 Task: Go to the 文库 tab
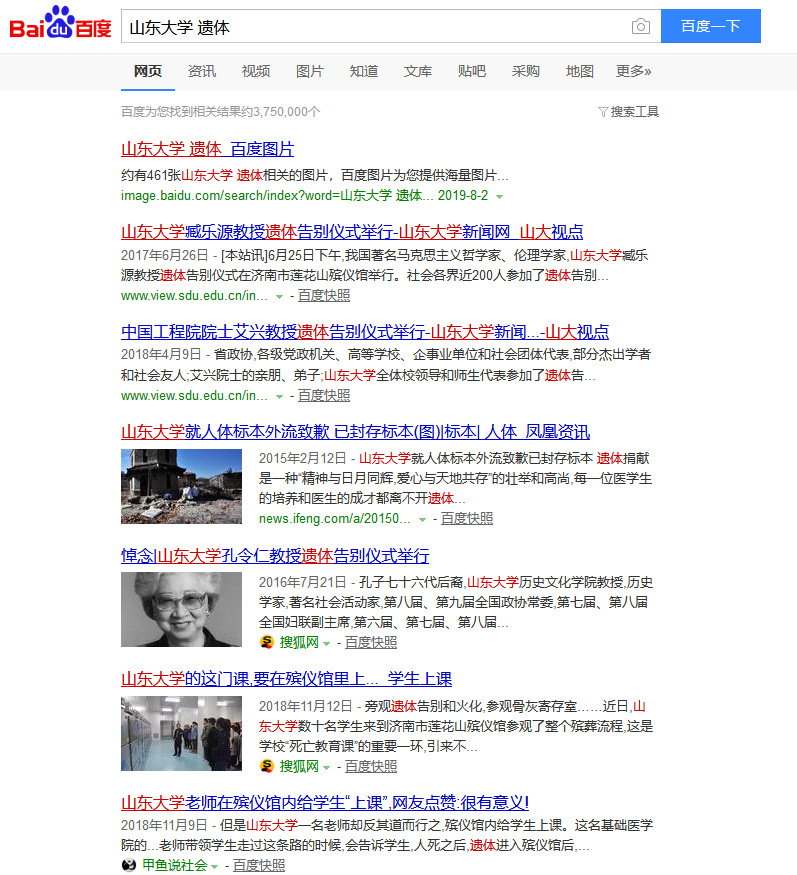click(x=417, y=71)
